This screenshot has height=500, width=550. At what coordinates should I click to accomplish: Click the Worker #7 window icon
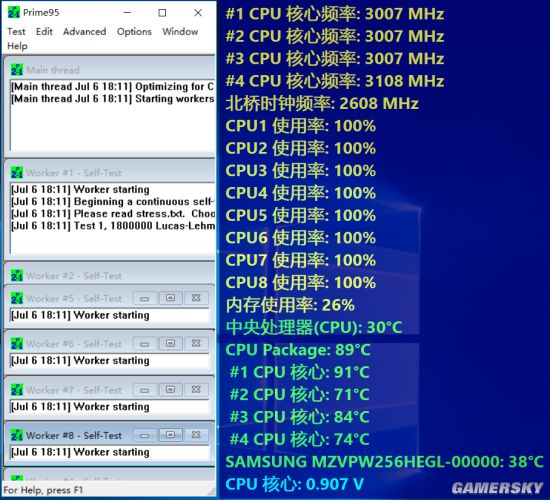(16, 390)
